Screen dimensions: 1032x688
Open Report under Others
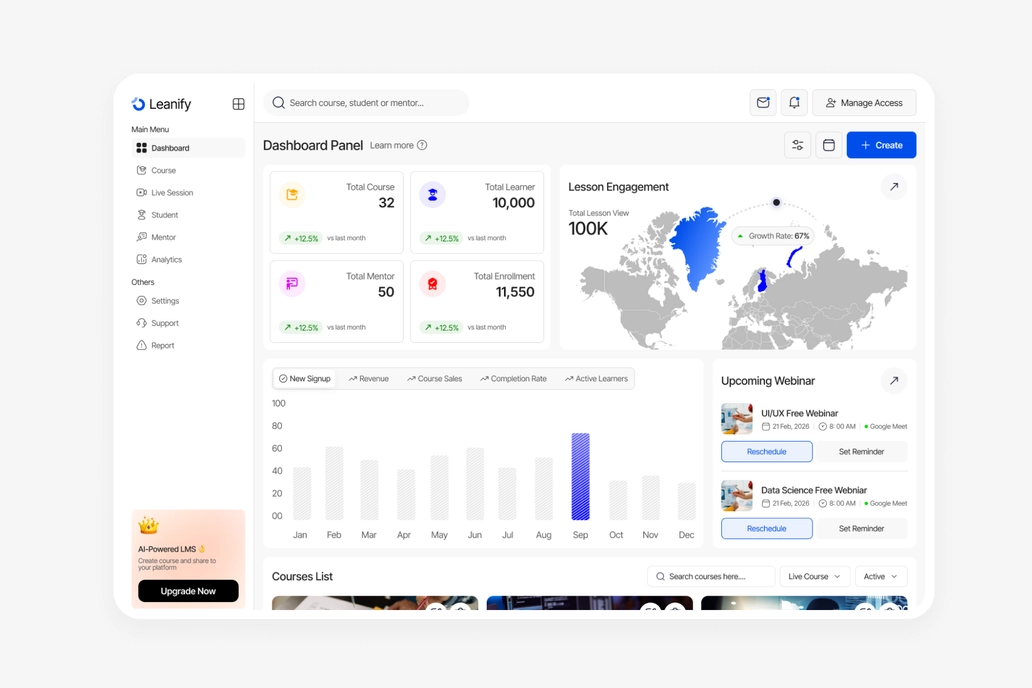[188, 346]
